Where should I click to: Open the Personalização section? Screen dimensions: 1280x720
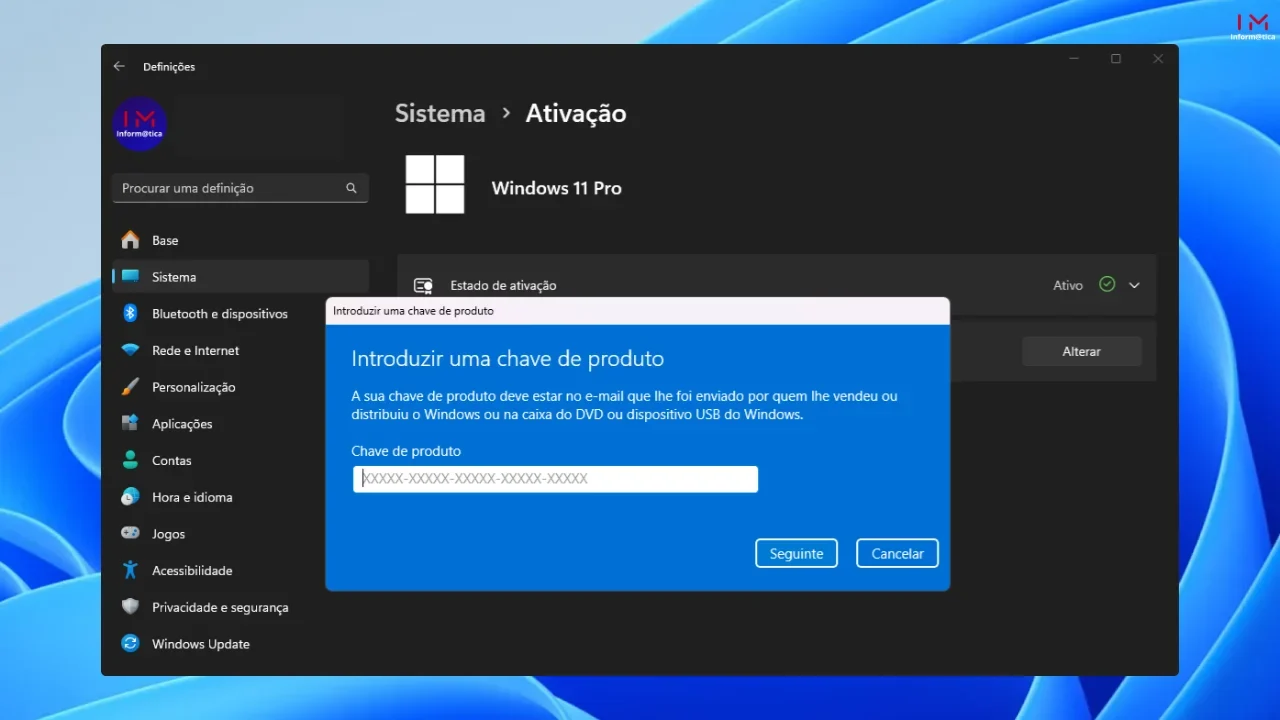pos(240,387)
